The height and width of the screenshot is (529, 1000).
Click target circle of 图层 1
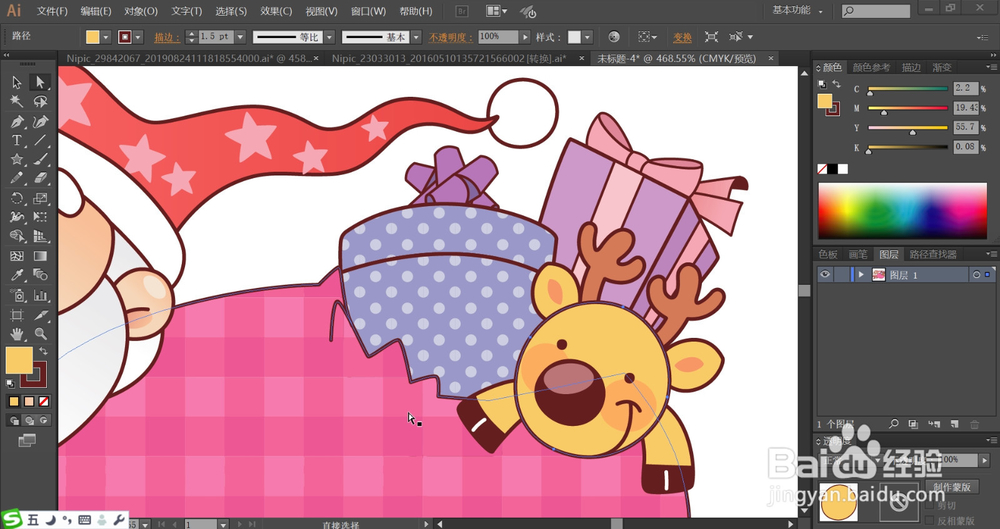[x=976, y=275]
